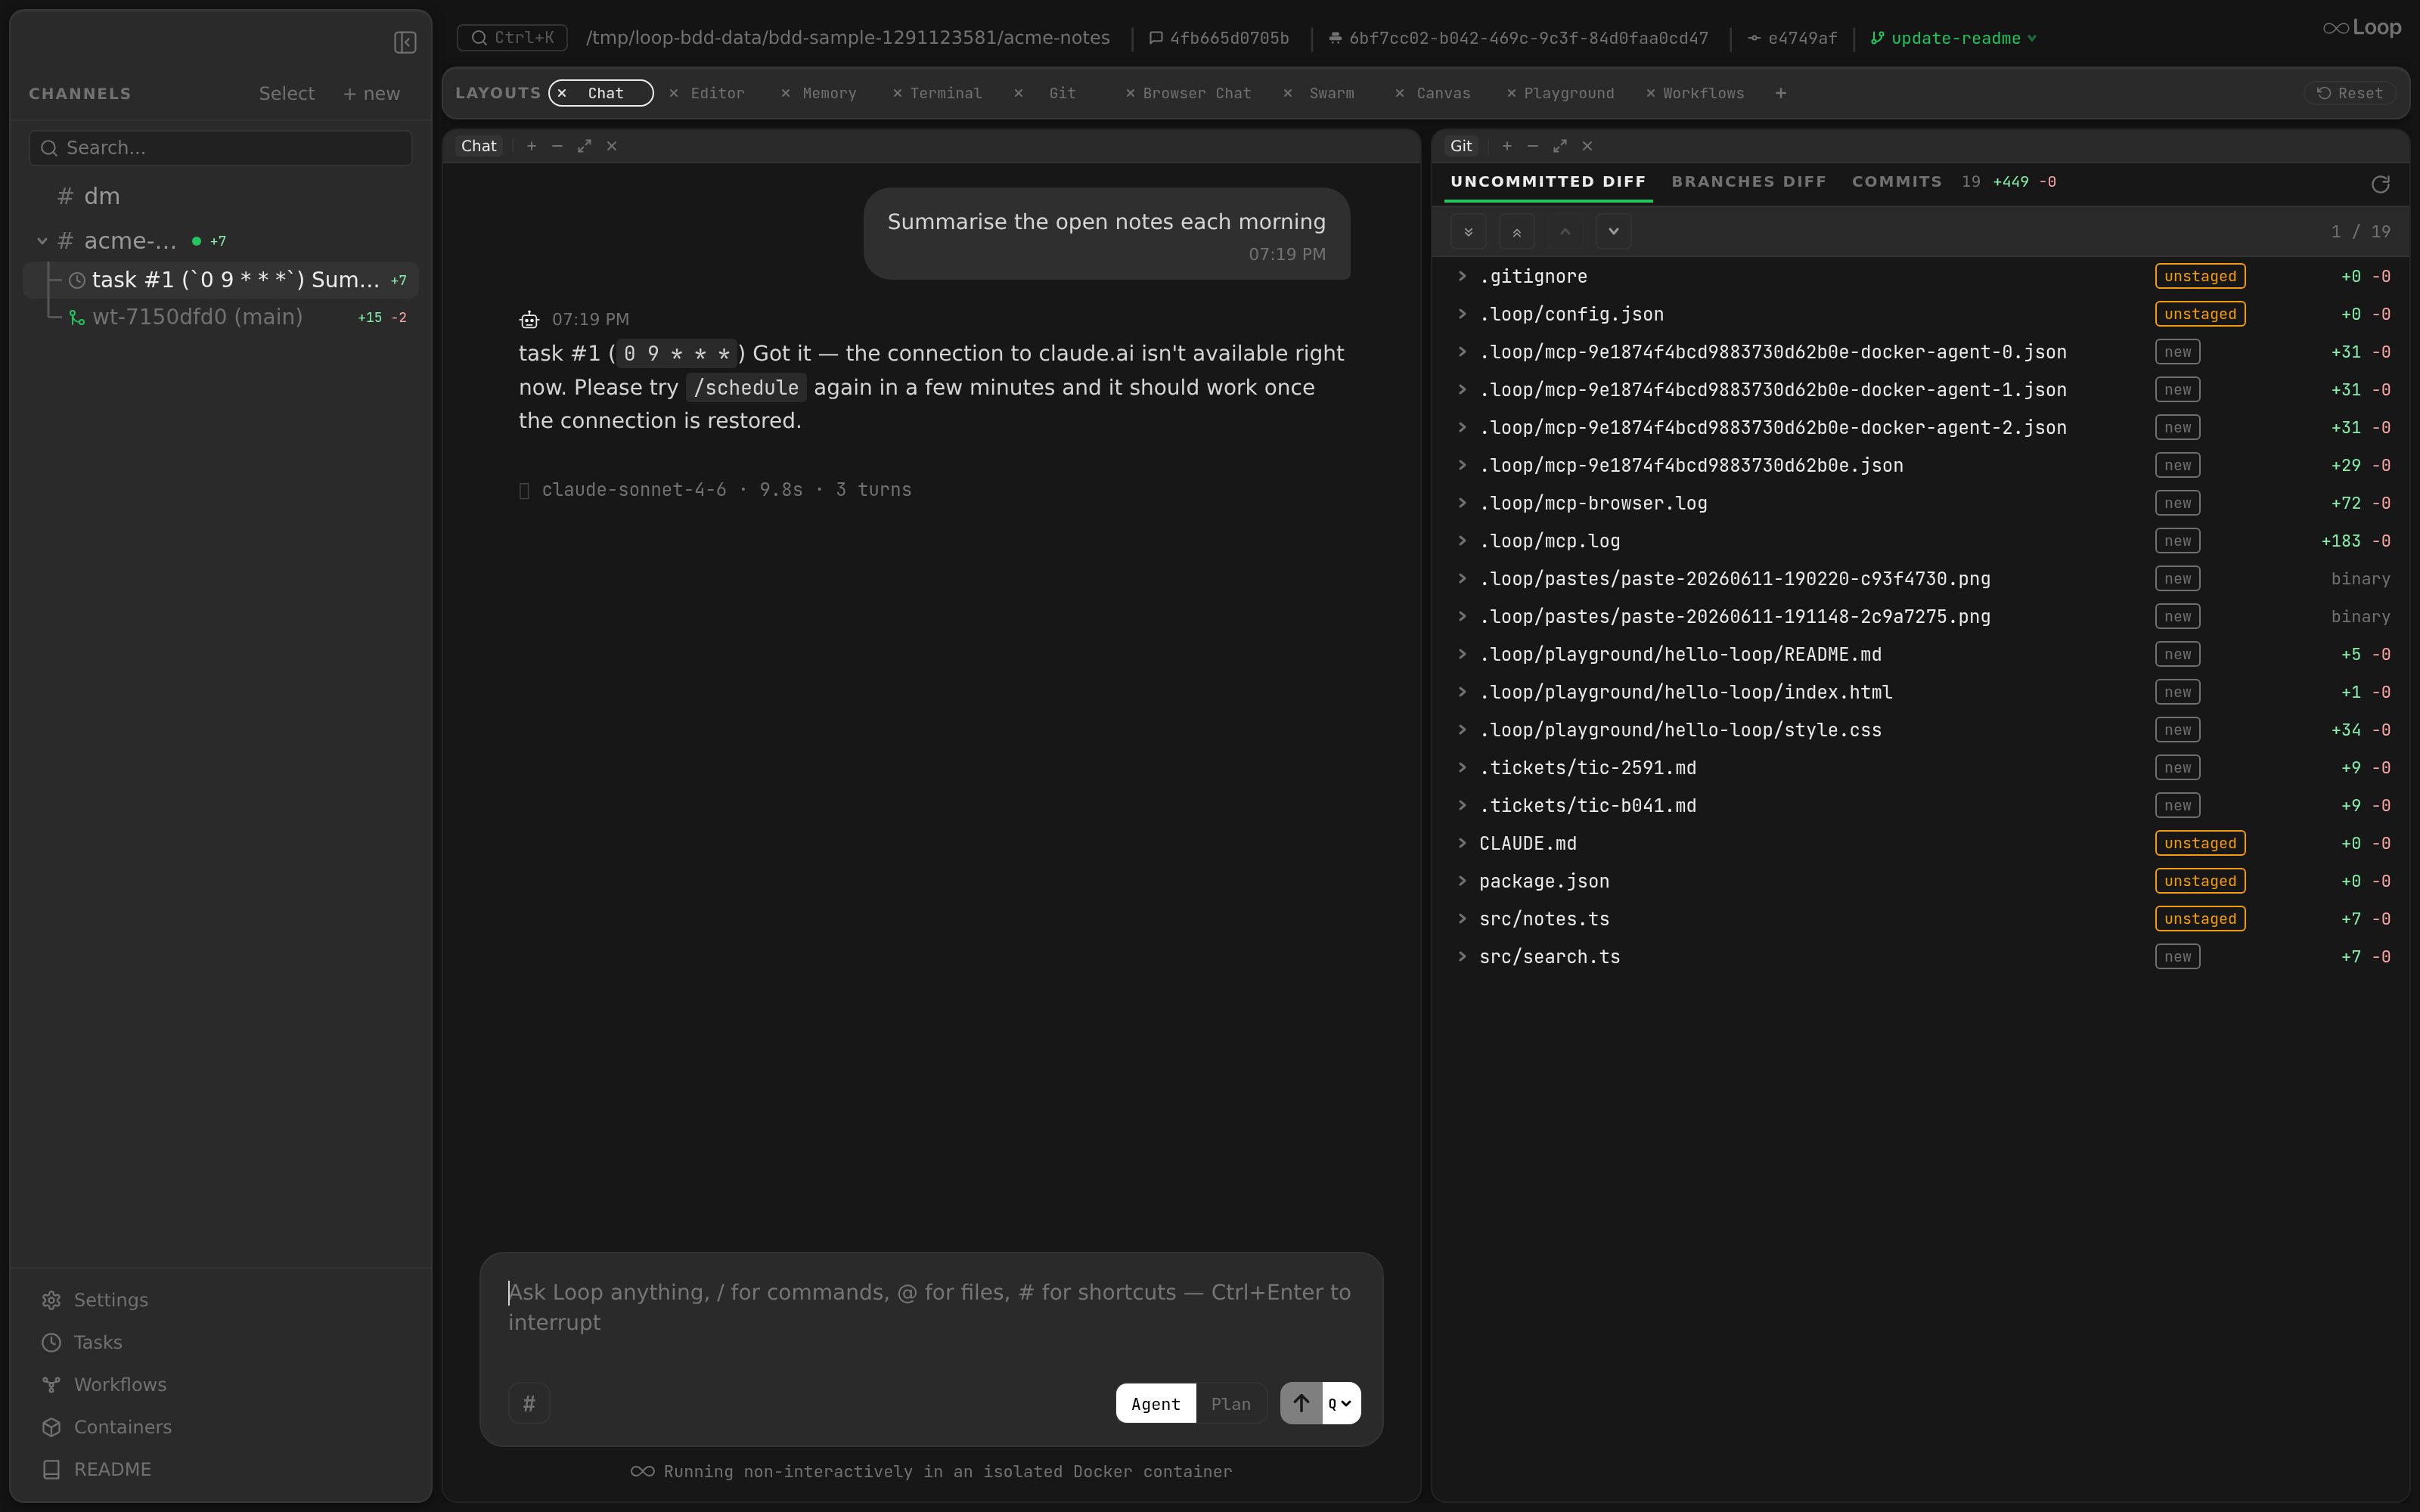Switch to the Playground layout
Screen dimensions: 2420x1512
click(1568, 93)
